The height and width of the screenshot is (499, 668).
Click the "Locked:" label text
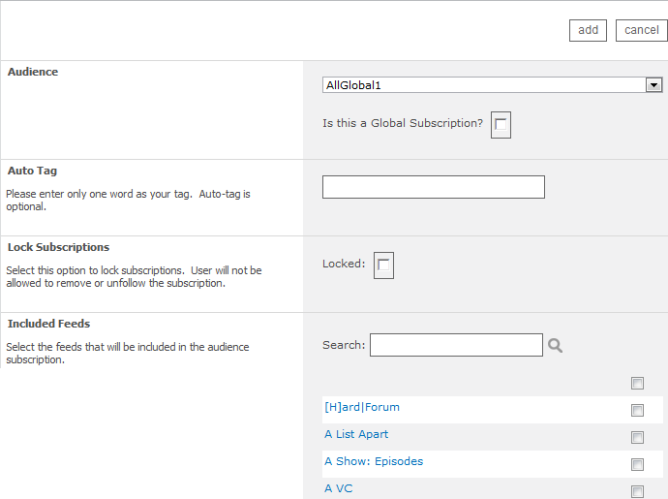click(343, 264)
